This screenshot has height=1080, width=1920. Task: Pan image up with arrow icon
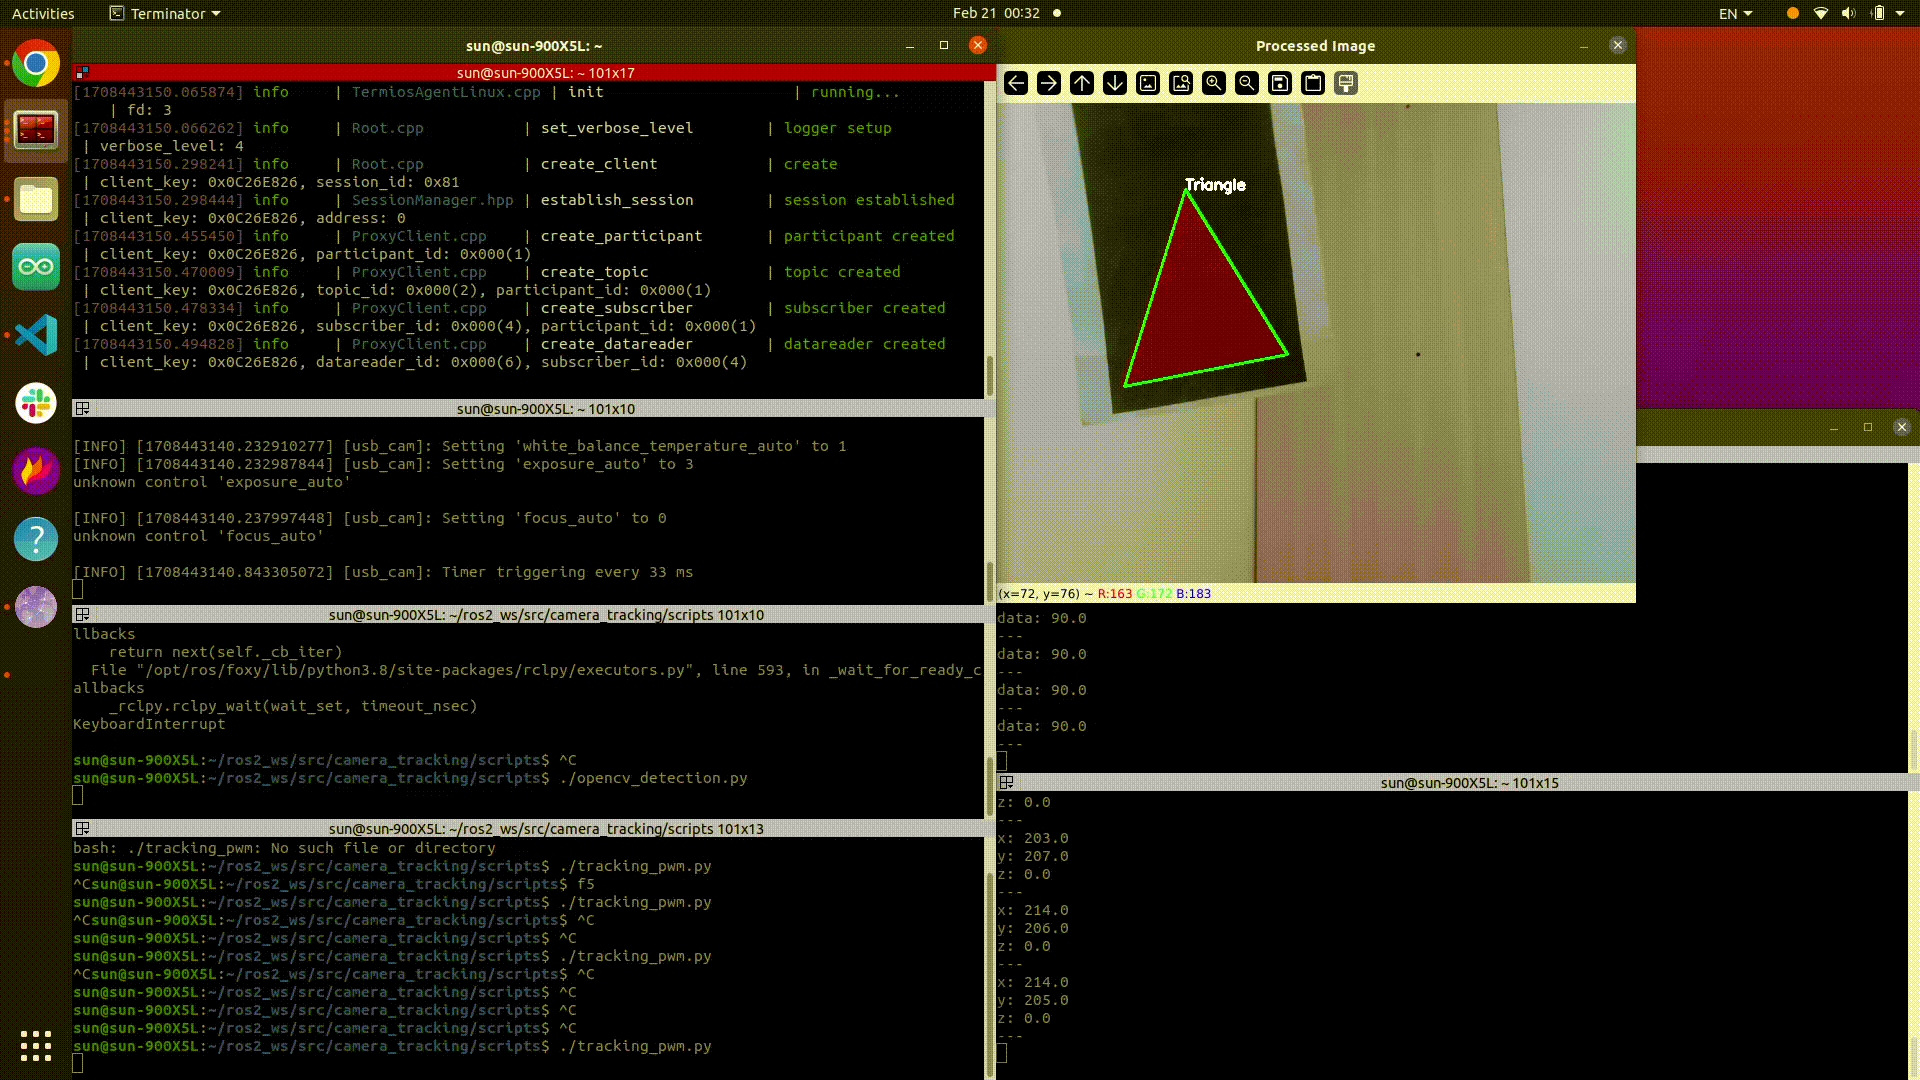pyautogui.click(x=1082, y=83)
